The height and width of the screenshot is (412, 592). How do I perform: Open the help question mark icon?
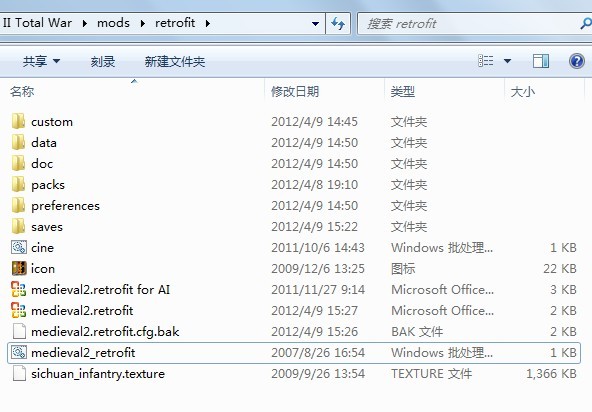[577, 61]
